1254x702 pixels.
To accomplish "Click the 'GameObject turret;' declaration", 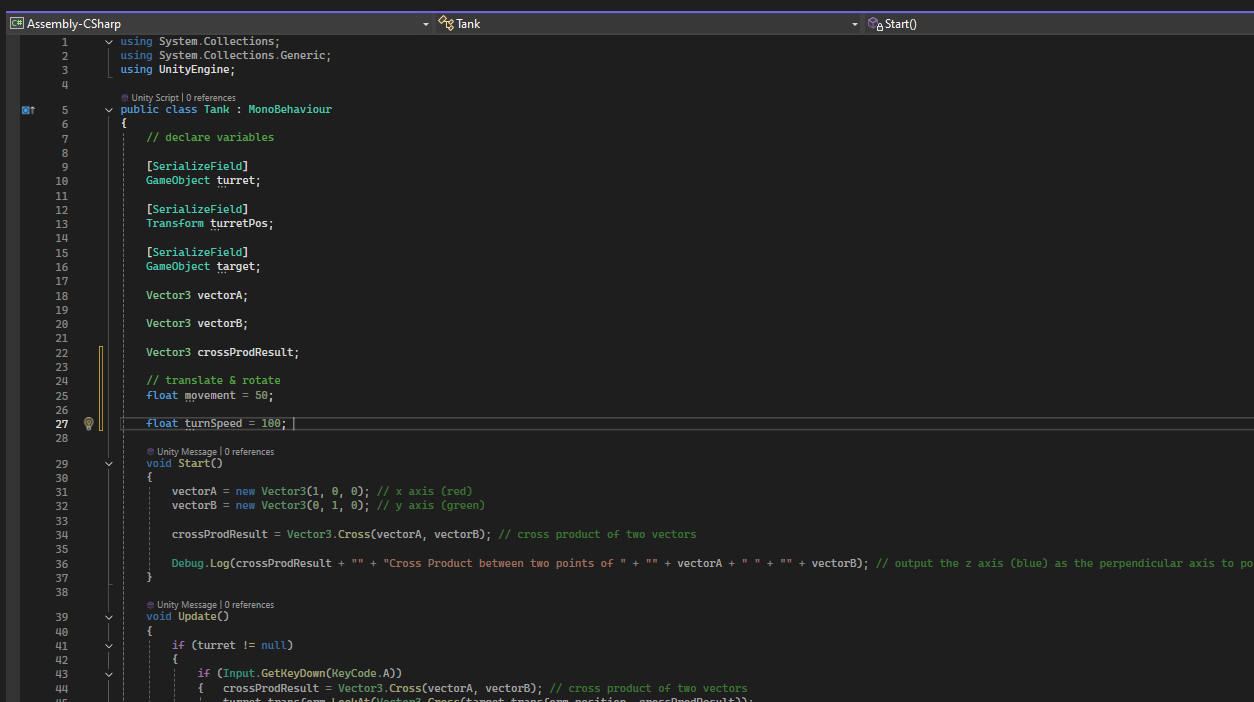I will (x=203, y=181).
